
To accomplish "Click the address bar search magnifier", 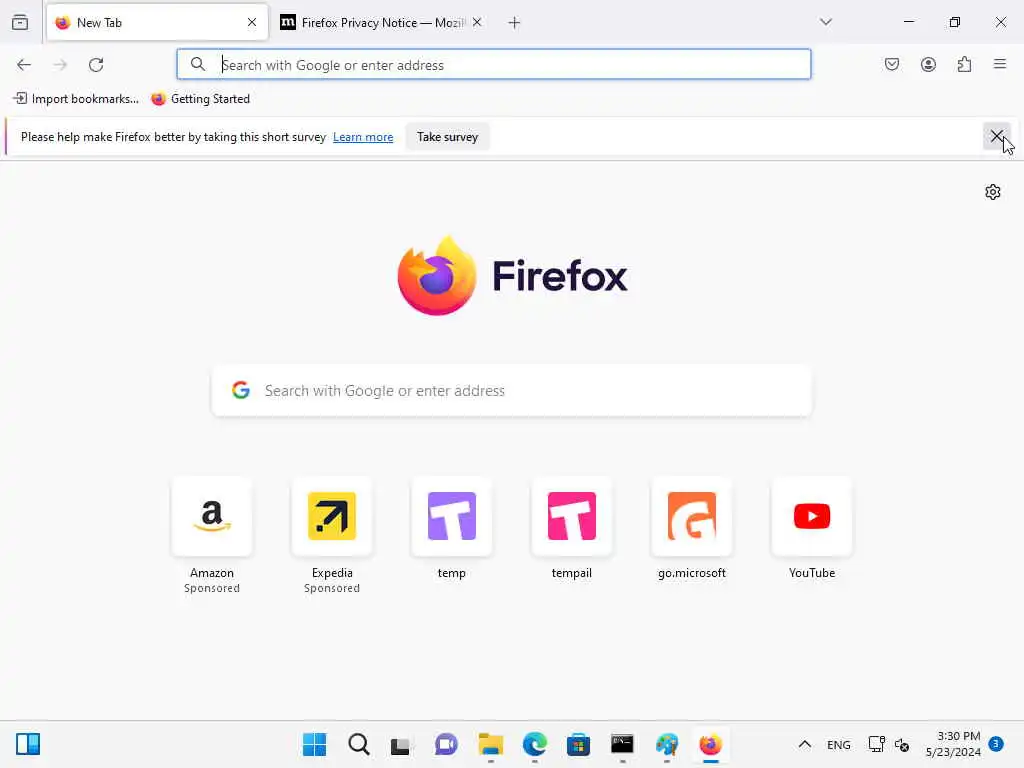I will coord(198,64).
